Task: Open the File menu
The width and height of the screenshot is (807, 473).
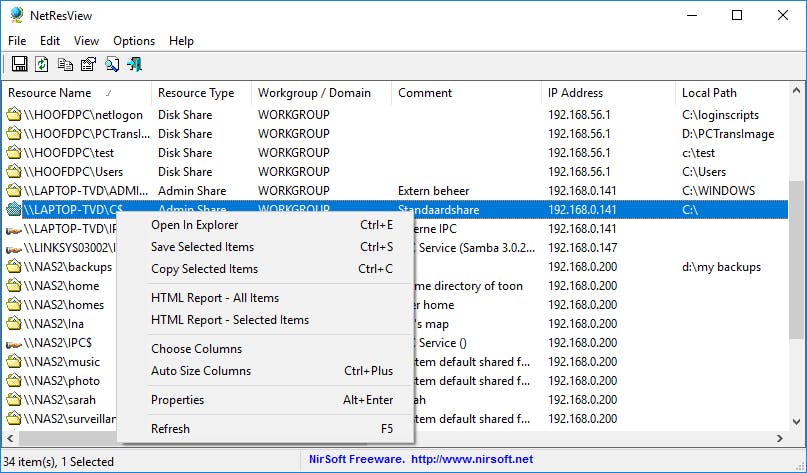Action: coord(17,41)
